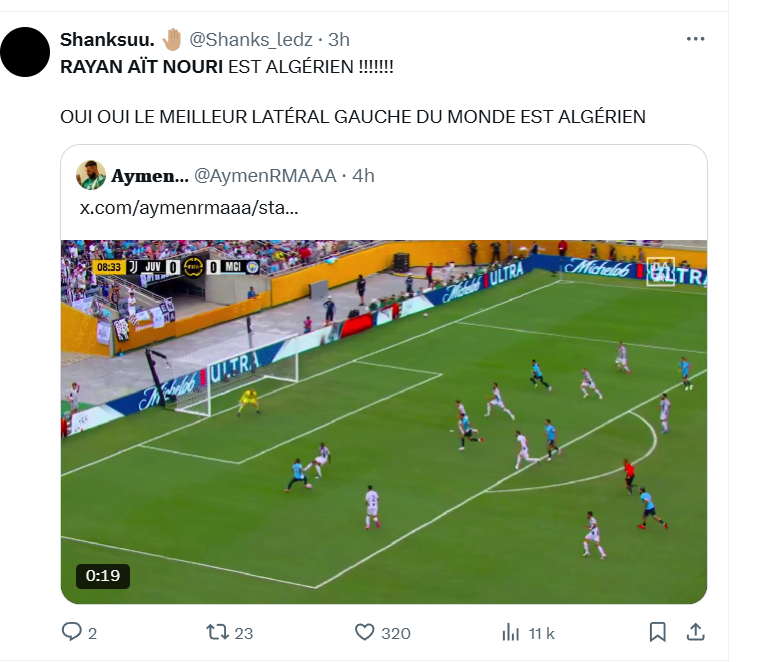Open Shanksuu's black profile avatar
757x662 pixels.
[25, 52]
